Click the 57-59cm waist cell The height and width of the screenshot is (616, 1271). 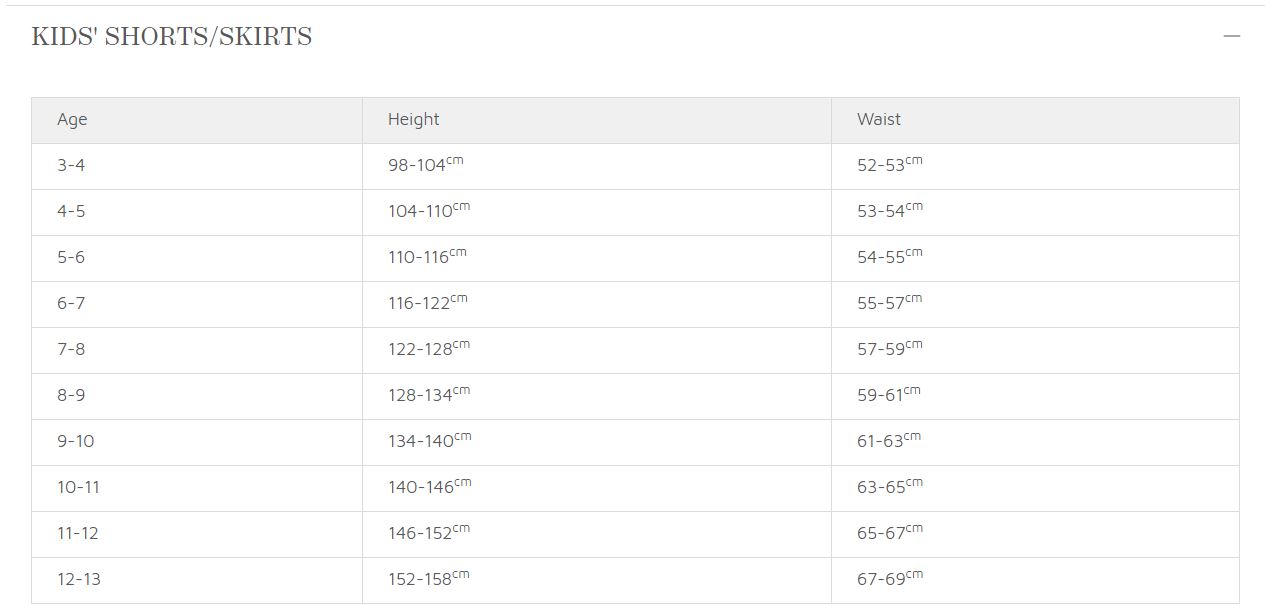tap(1035, 350)
